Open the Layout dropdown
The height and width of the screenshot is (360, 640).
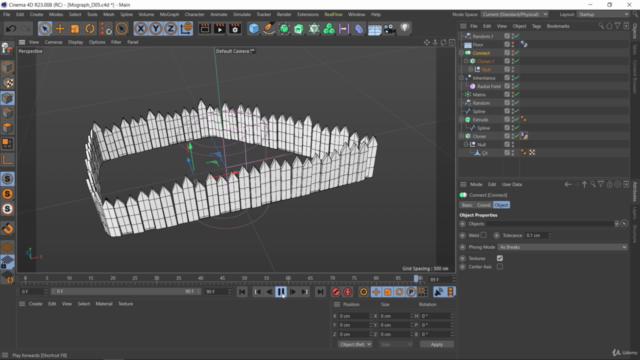603,14
